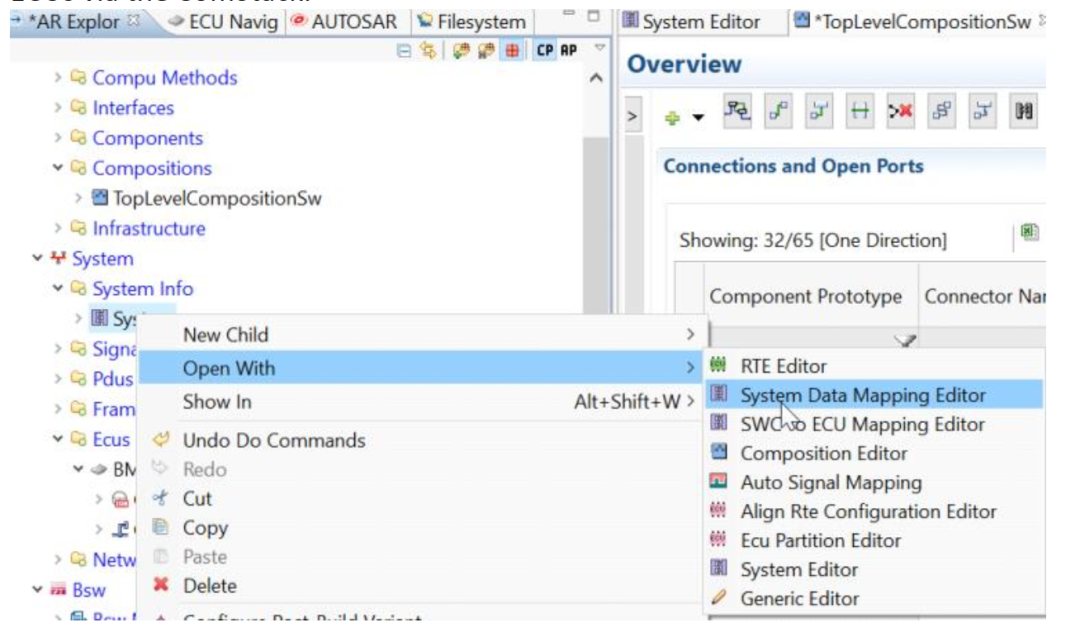Select the Bsw node in the tree
This screenshot has height=632, width=1080.
89,590
